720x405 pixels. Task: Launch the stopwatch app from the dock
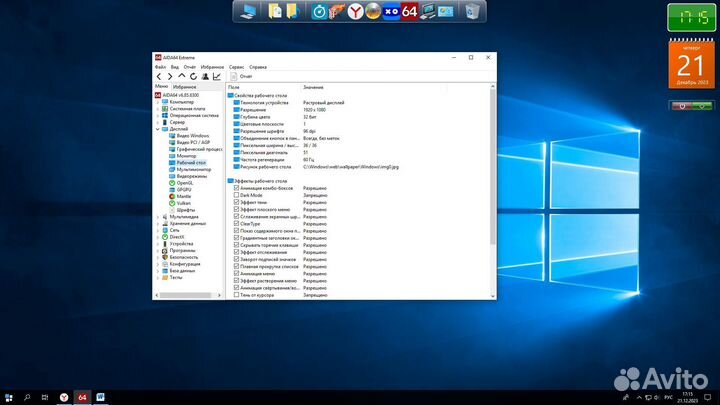tap(319, 12)
